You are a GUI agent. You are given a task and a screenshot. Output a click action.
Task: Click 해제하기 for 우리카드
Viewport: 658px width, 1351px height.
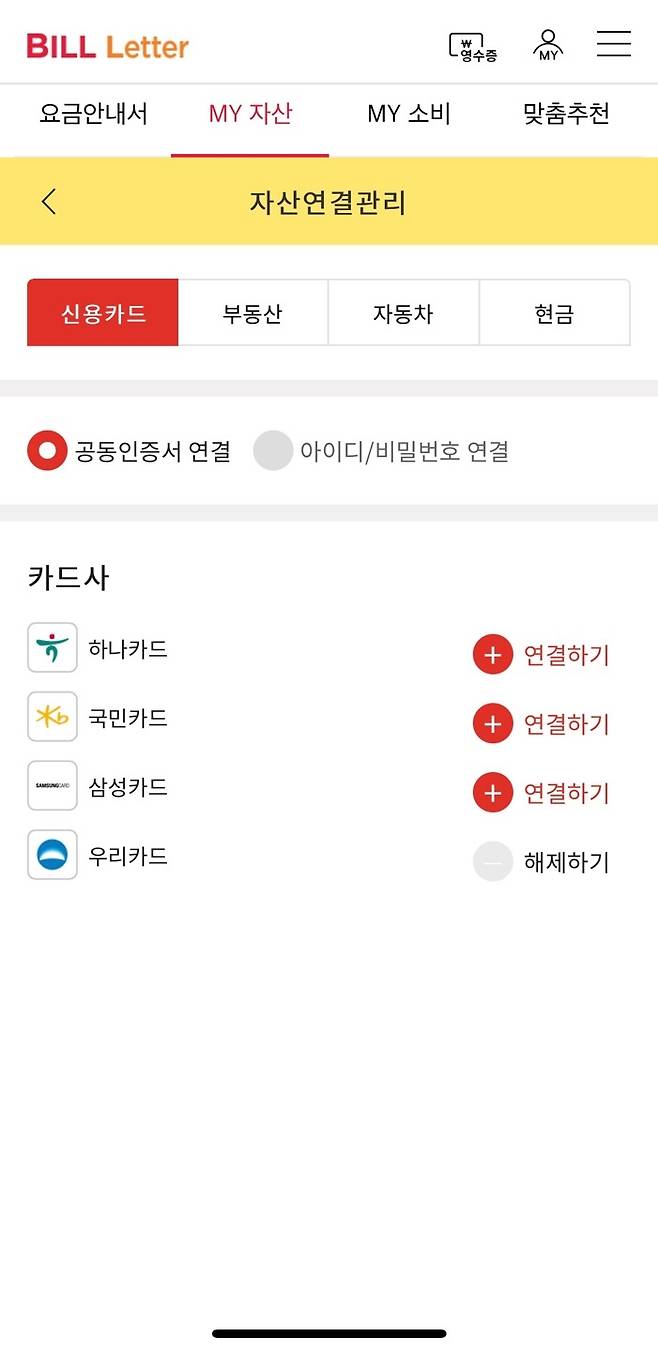(x=567, y=861)
